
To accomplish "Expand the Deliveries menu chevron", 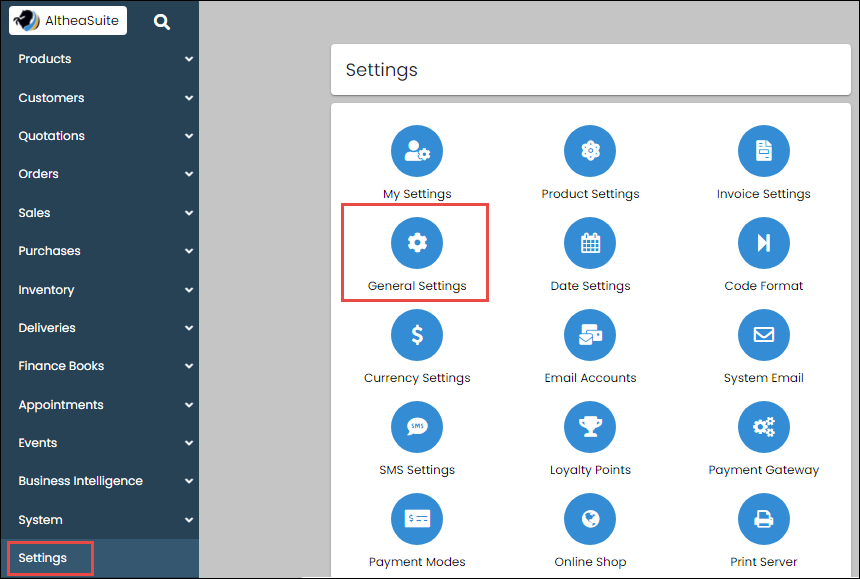I will 189,328.
